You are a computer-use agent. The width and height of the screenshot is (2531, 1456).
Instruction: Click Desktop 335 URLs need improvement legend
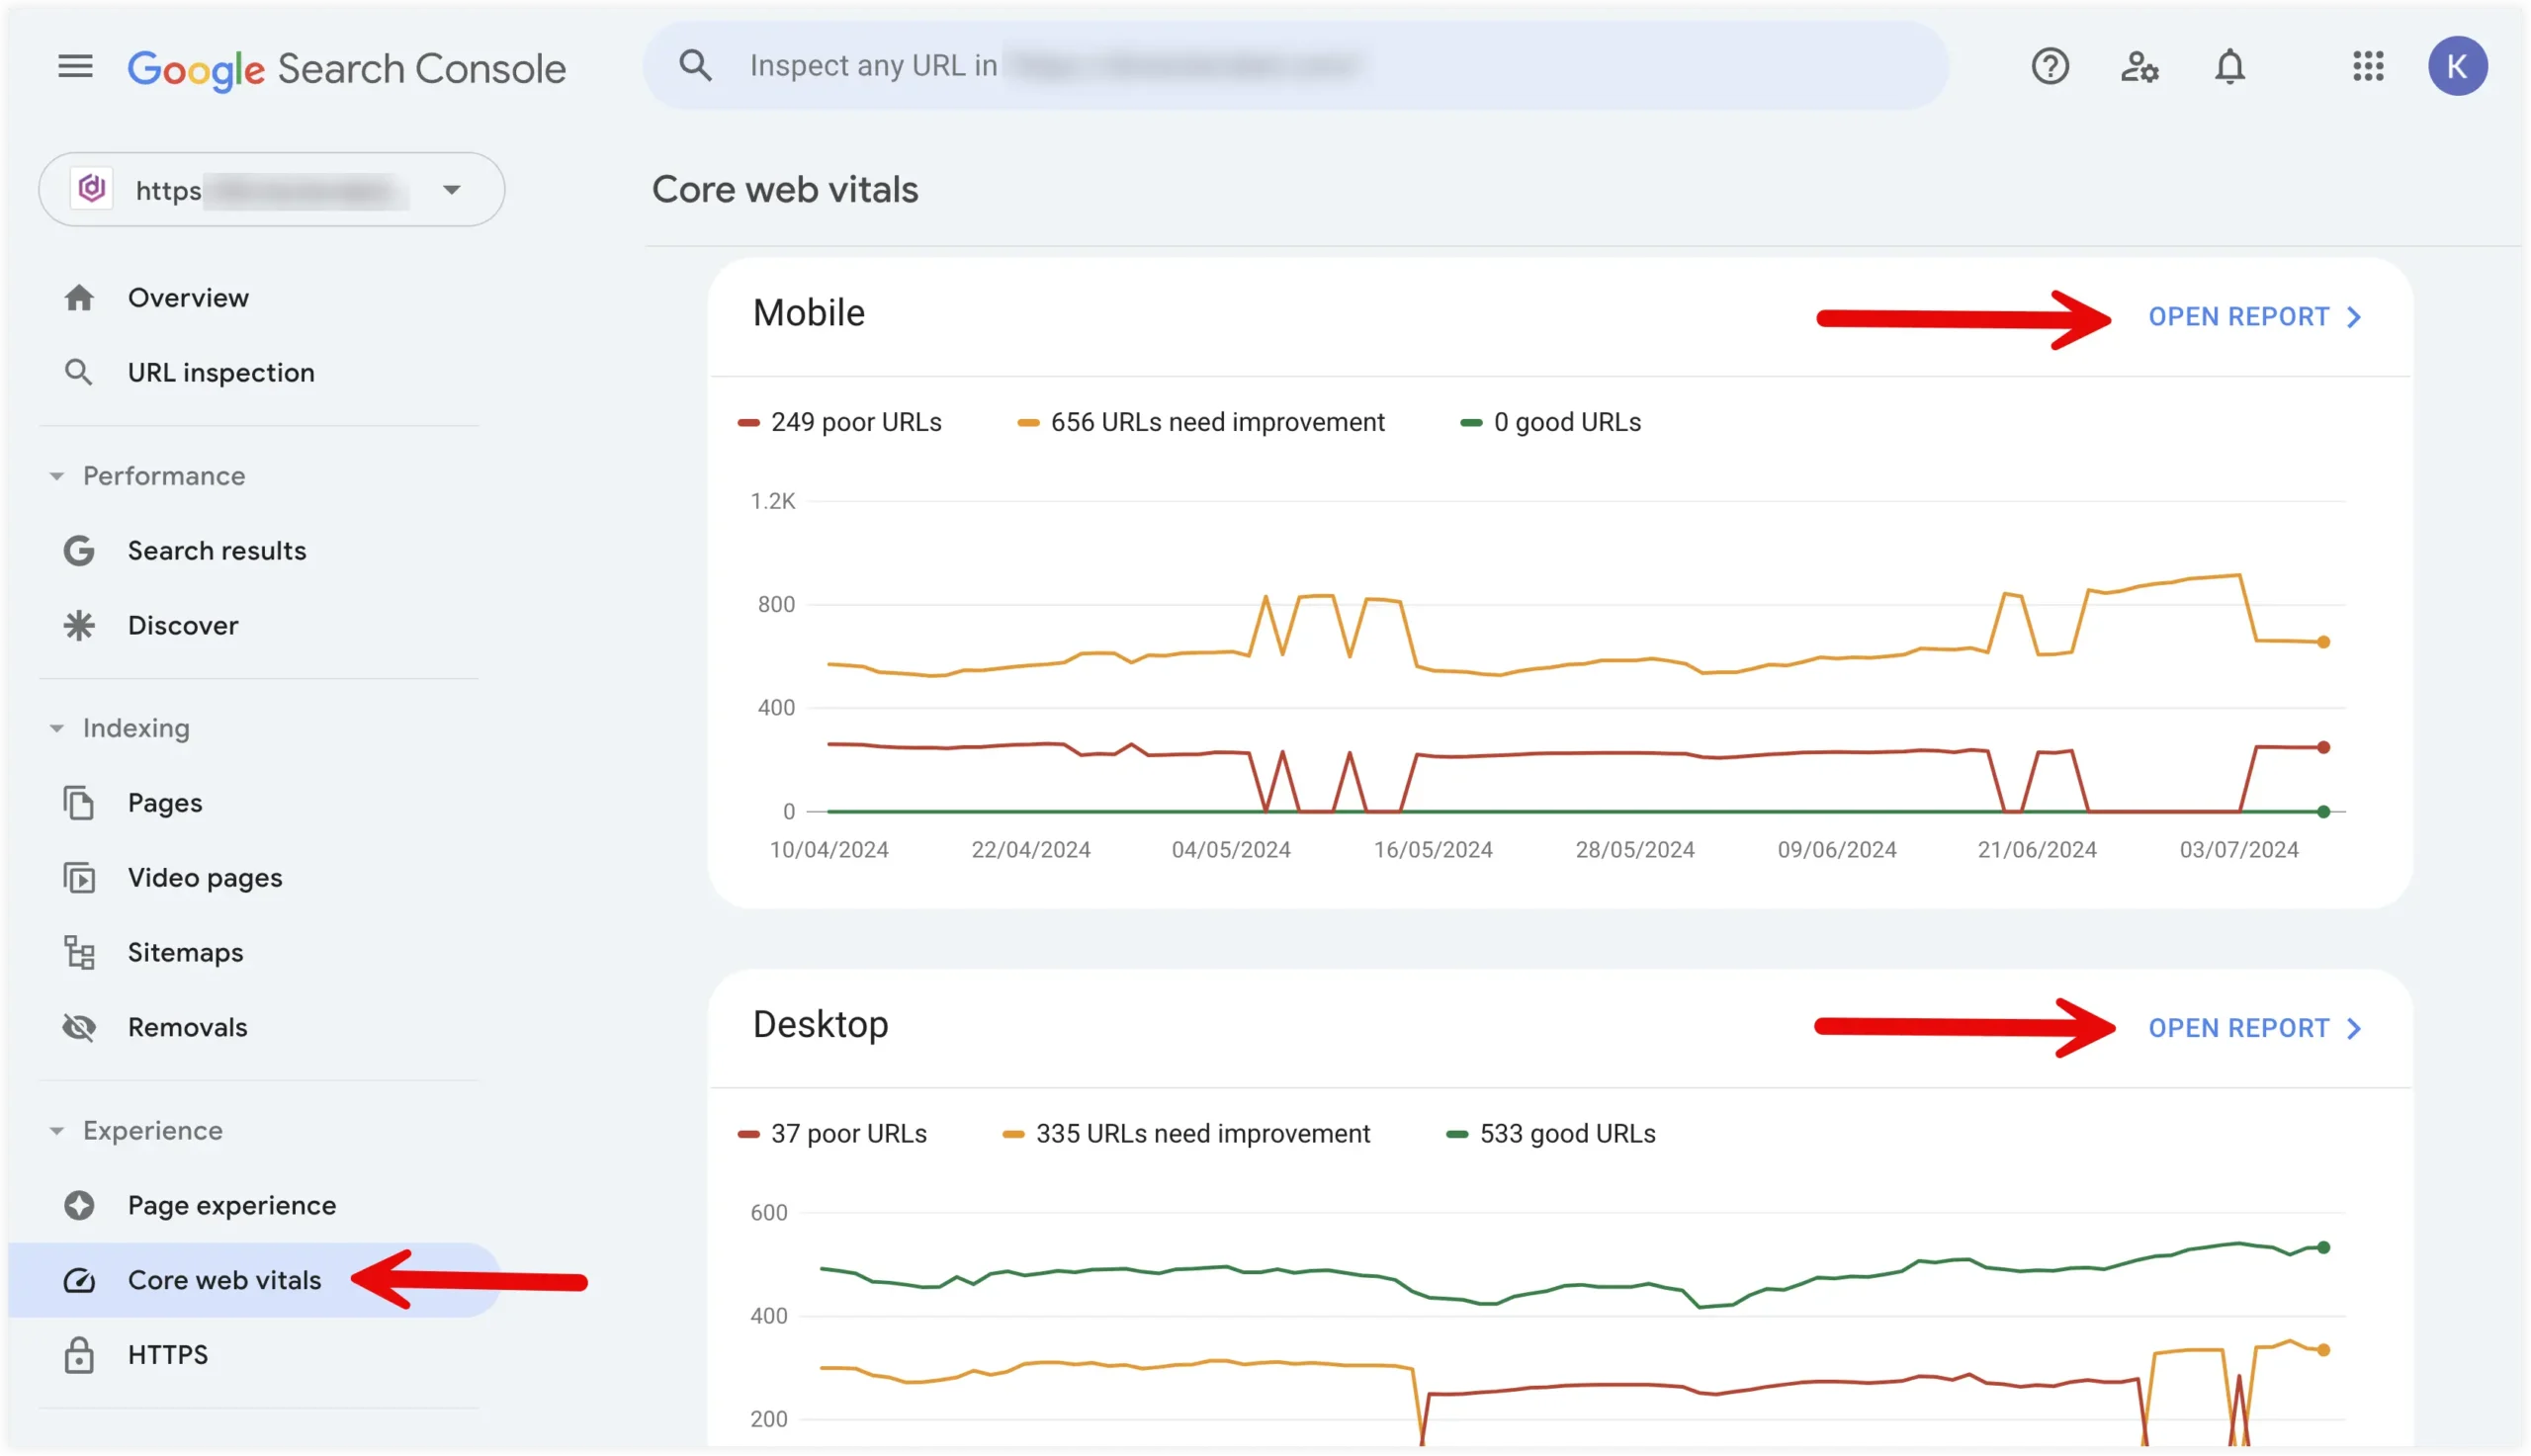pos(1186,1134)
